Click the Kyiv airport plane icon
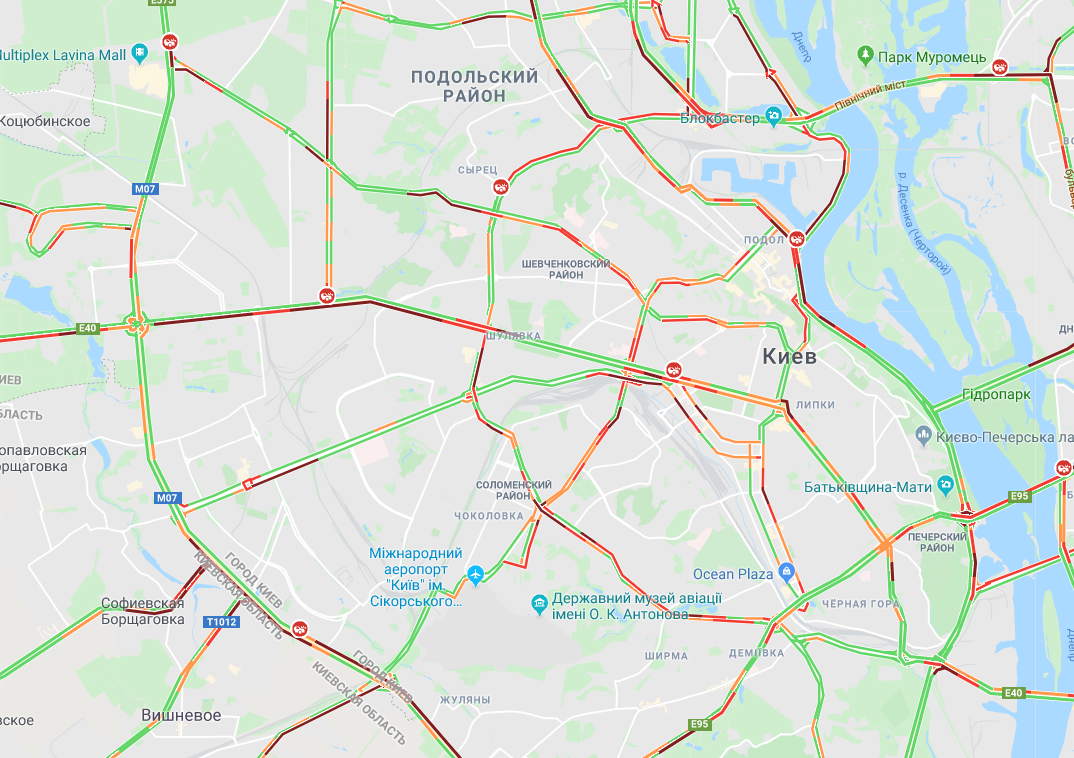 (x=475, y=574)
